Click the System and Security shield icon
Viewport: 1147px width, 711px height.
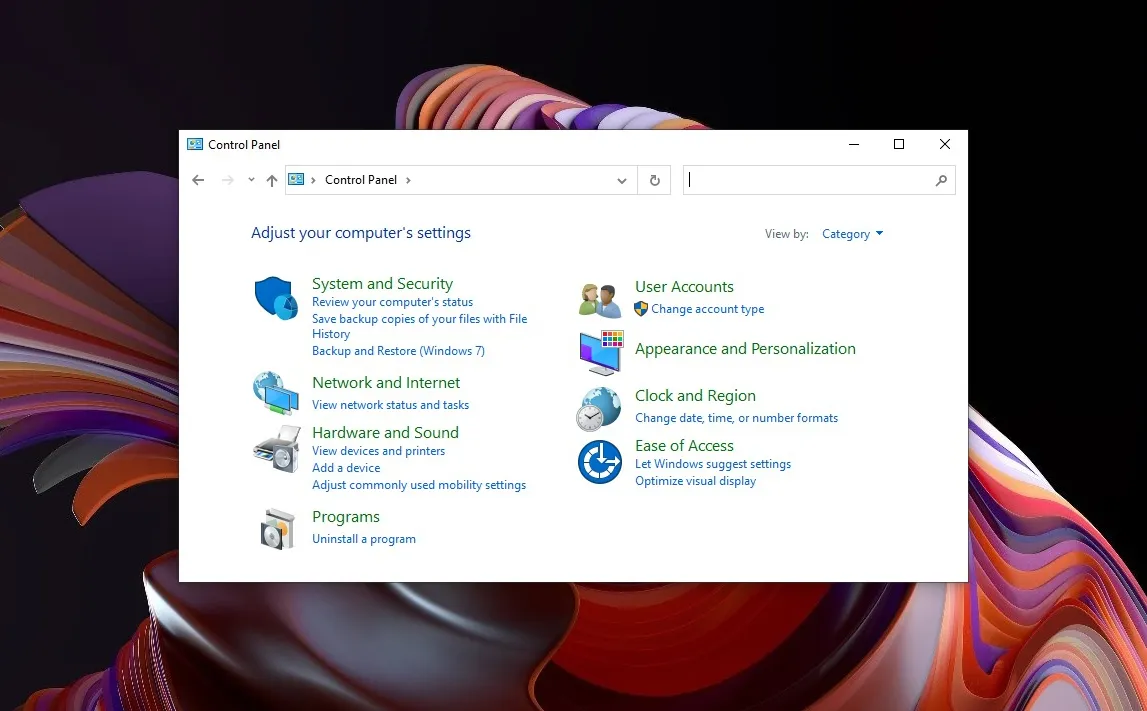pyautogui.click(x=276, y=298)
